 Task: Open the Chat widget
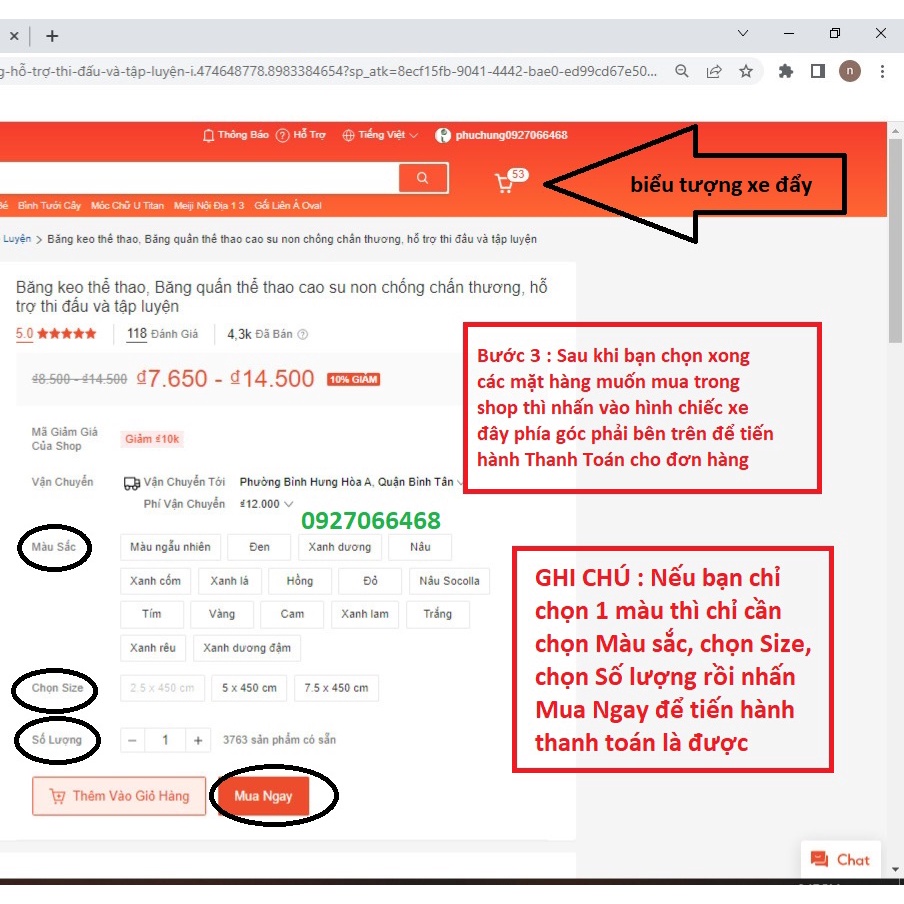point(840,859)
